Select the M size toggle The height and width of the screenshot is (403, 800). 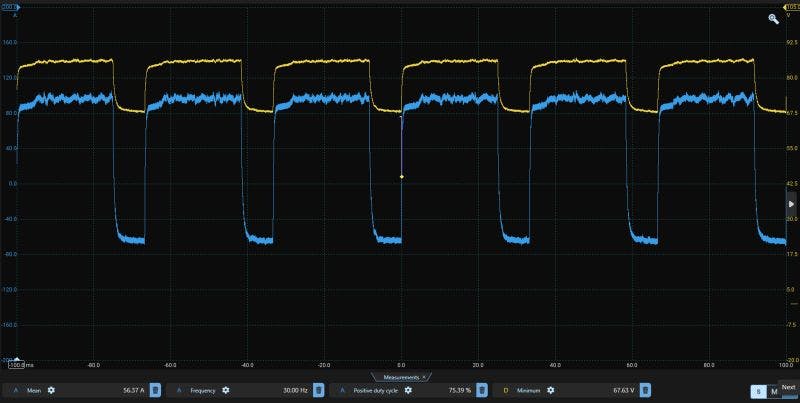(773, 391)
